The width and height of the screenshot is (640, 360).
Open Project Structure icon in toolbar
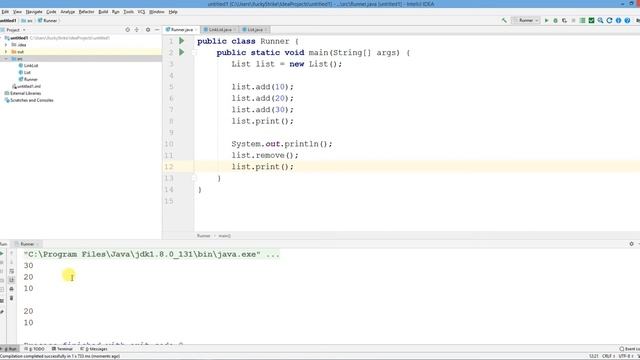pyautogui.click(x=582, y=20)
